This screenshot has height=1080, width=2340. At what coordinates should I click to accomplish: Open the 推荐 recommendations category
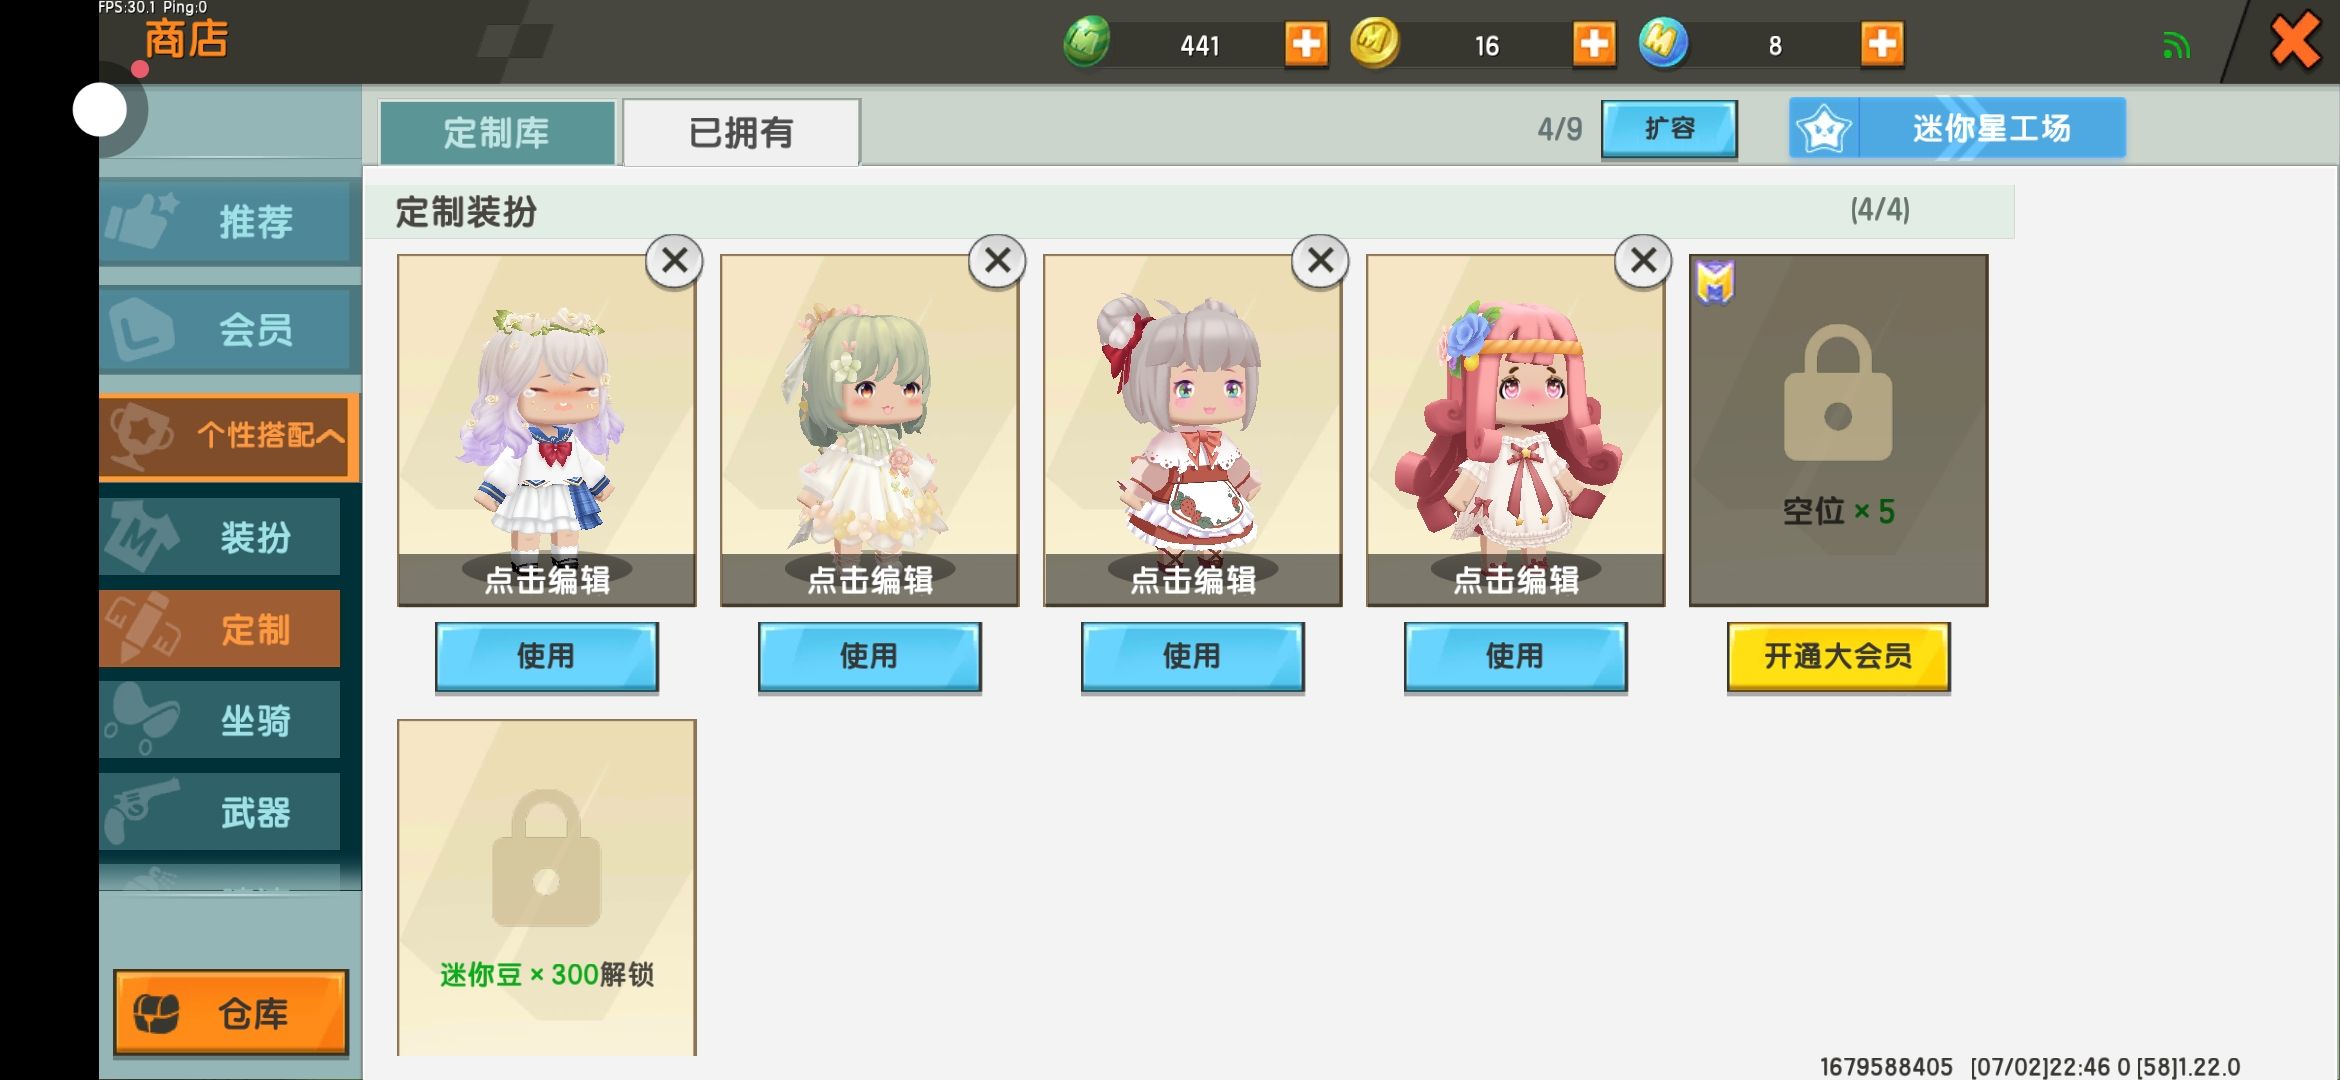pos(229,221)
